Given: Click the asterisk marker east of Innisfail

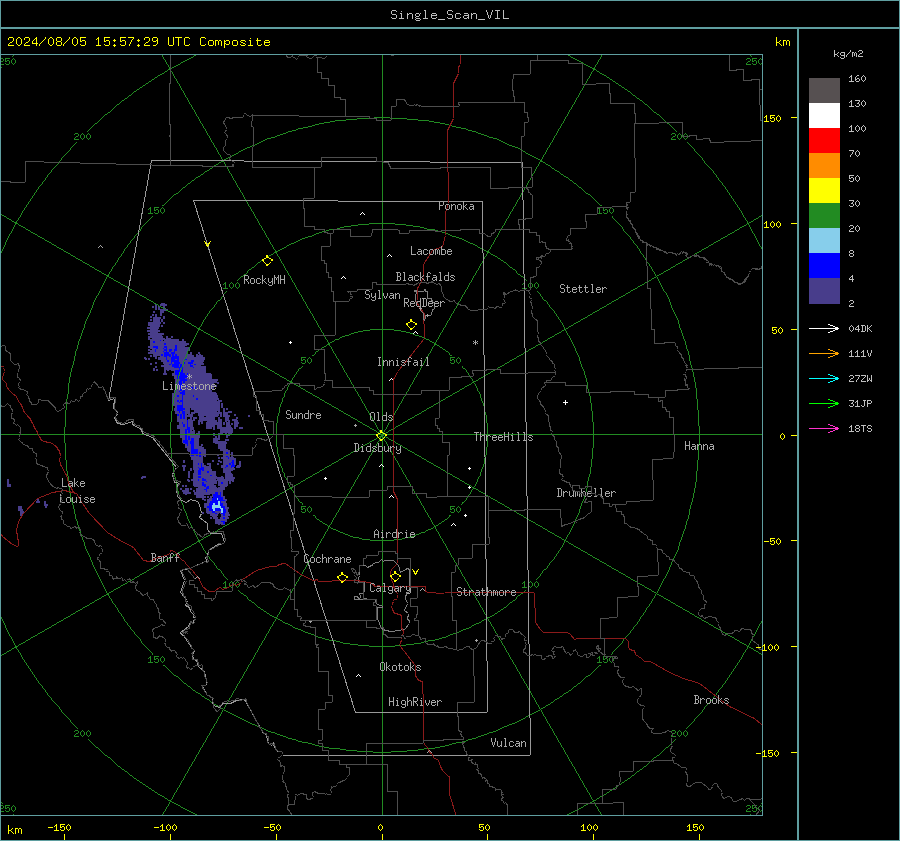Looking at the screenshot, I should pyautogui.click(x=475, y=343).
